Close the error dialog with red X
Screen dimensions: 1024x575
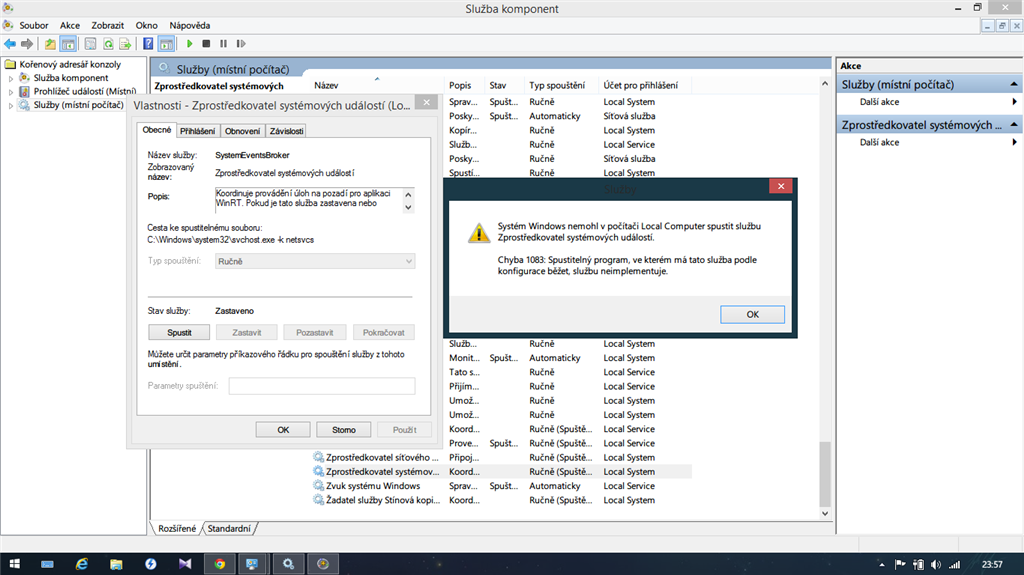[780, 186]
